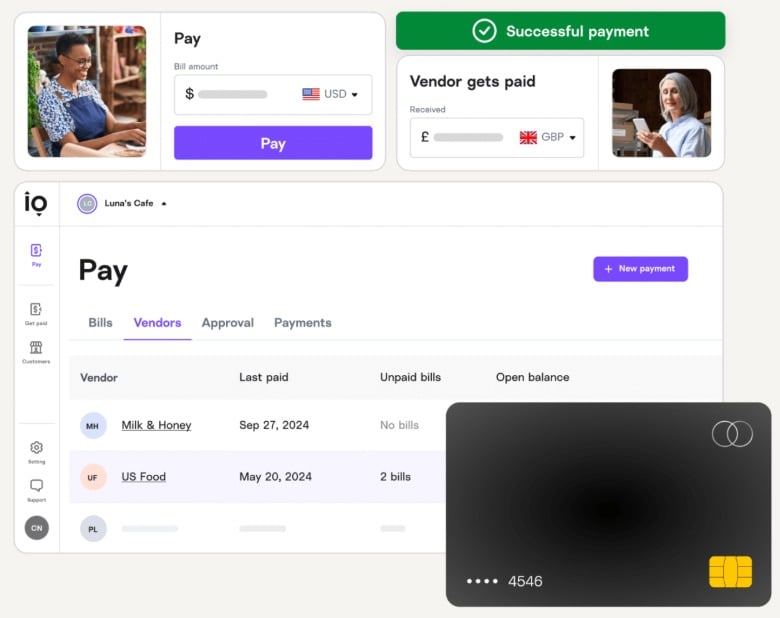Viewport: 780px width, 618px height.
Task: Switch to the Approval tab
Action: pyautogui.click(x=228, y=323)
